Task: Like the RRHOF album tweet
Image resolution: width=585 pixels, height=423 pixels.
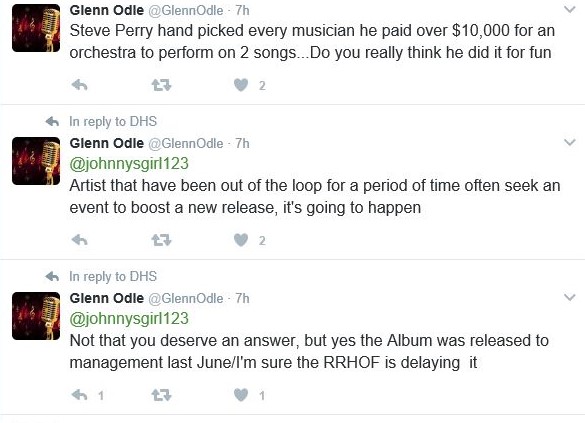Action: tap(241, 395)
